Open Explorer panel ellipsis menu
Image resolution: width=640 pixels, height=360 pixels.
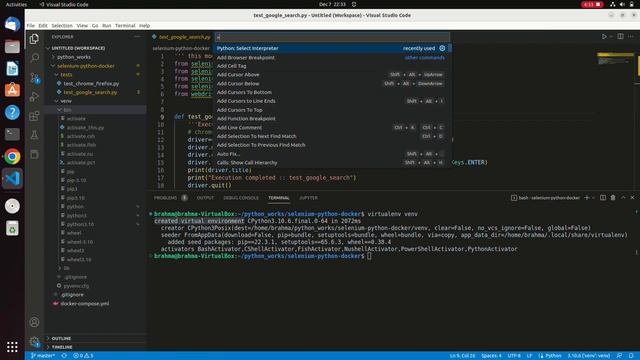(x=137, y=37)
